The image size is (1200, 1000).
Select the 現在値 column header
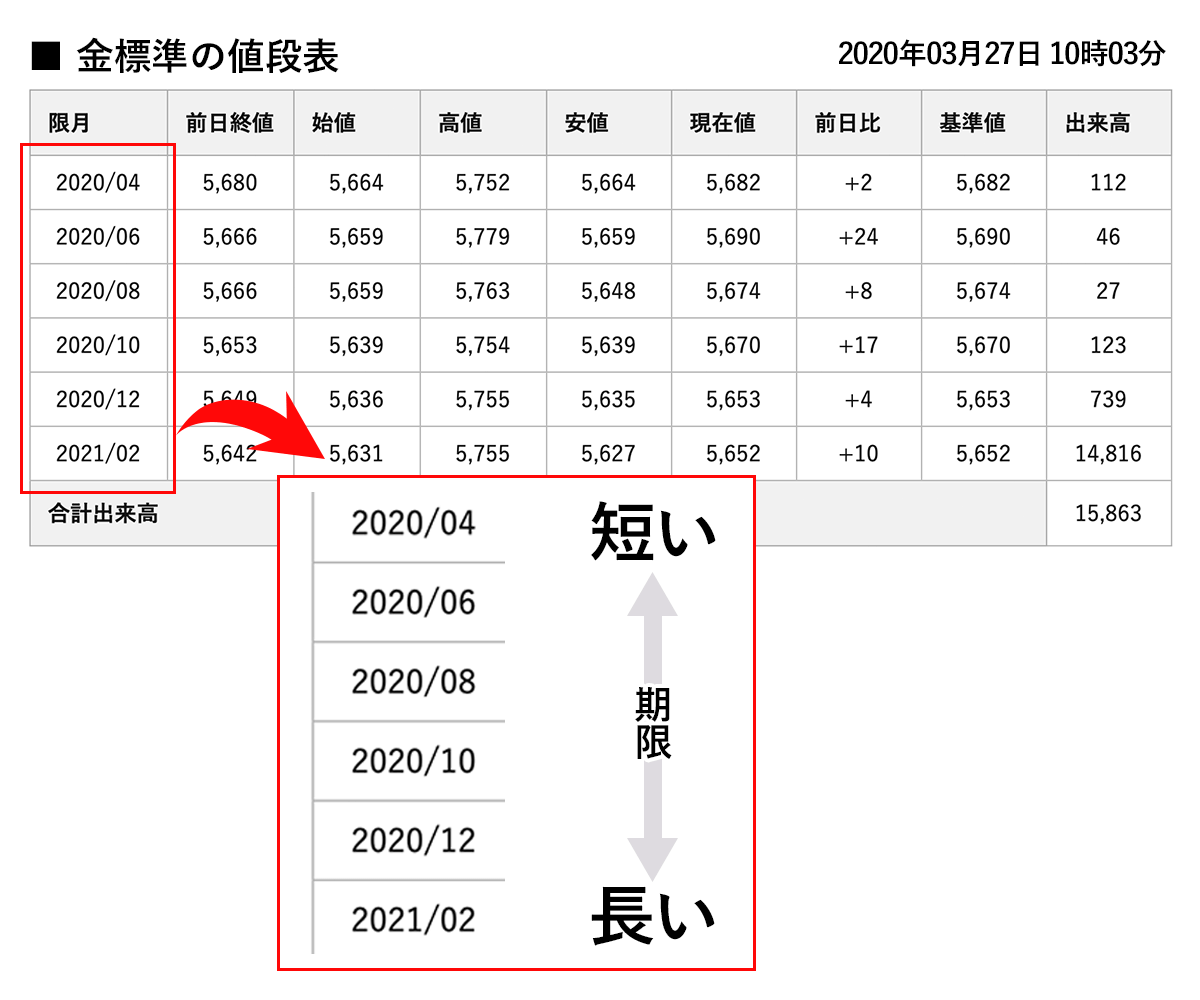click(x=722, y=123)
